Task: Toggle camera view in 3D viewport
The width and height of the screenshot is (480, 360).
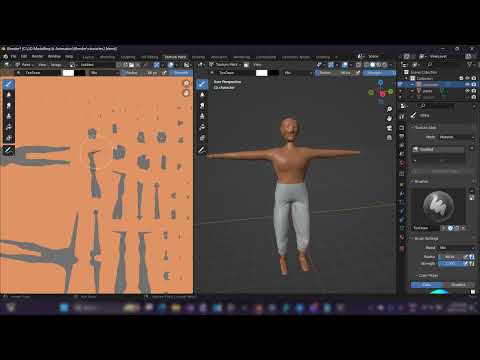Action: click(x=389, y=128)
